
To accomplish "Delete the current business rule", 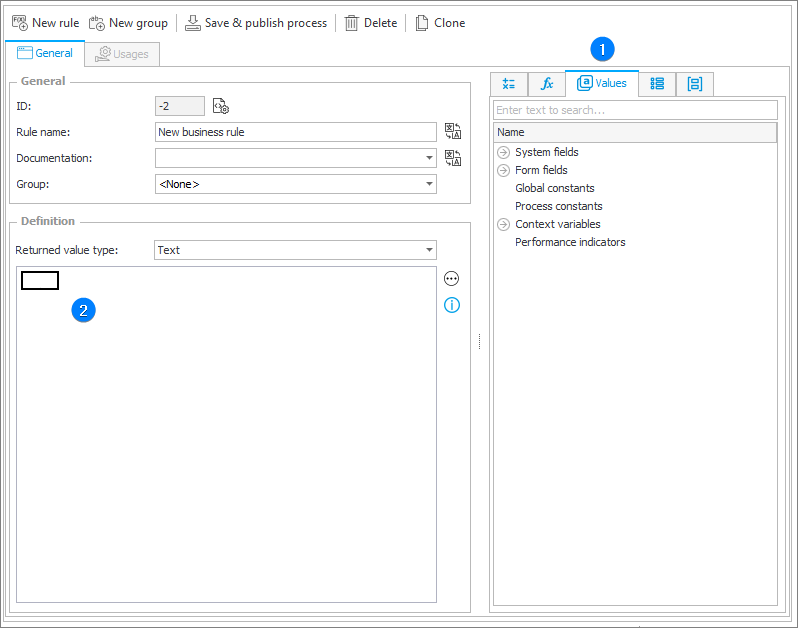I will (x=371, y=23).
